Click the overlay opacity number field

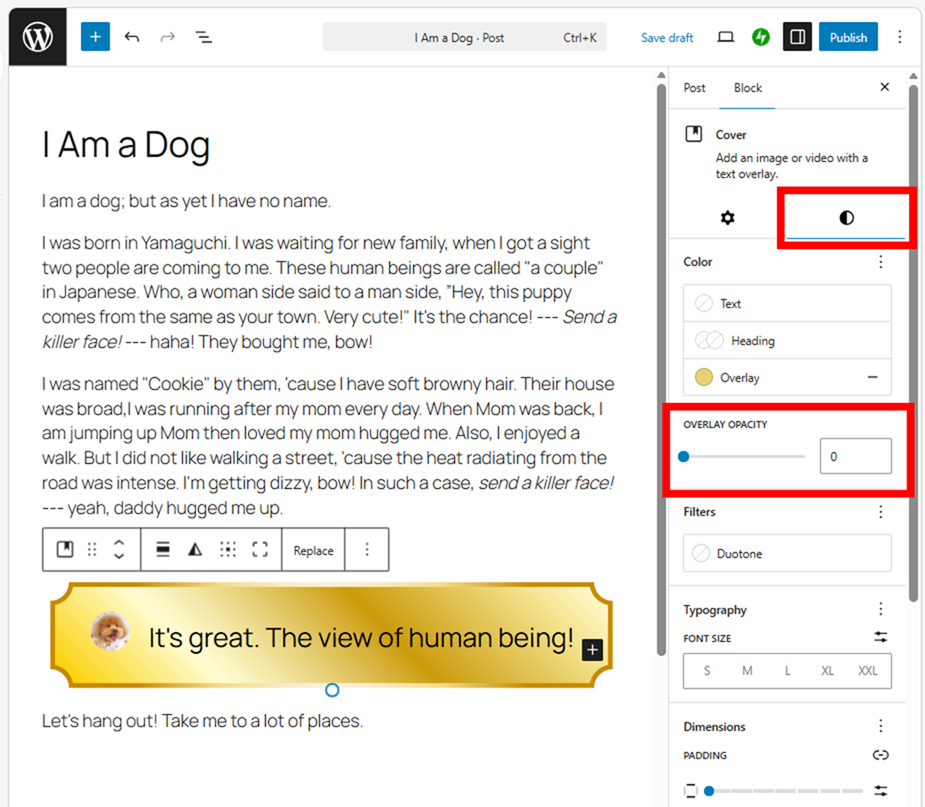[855, 456]
